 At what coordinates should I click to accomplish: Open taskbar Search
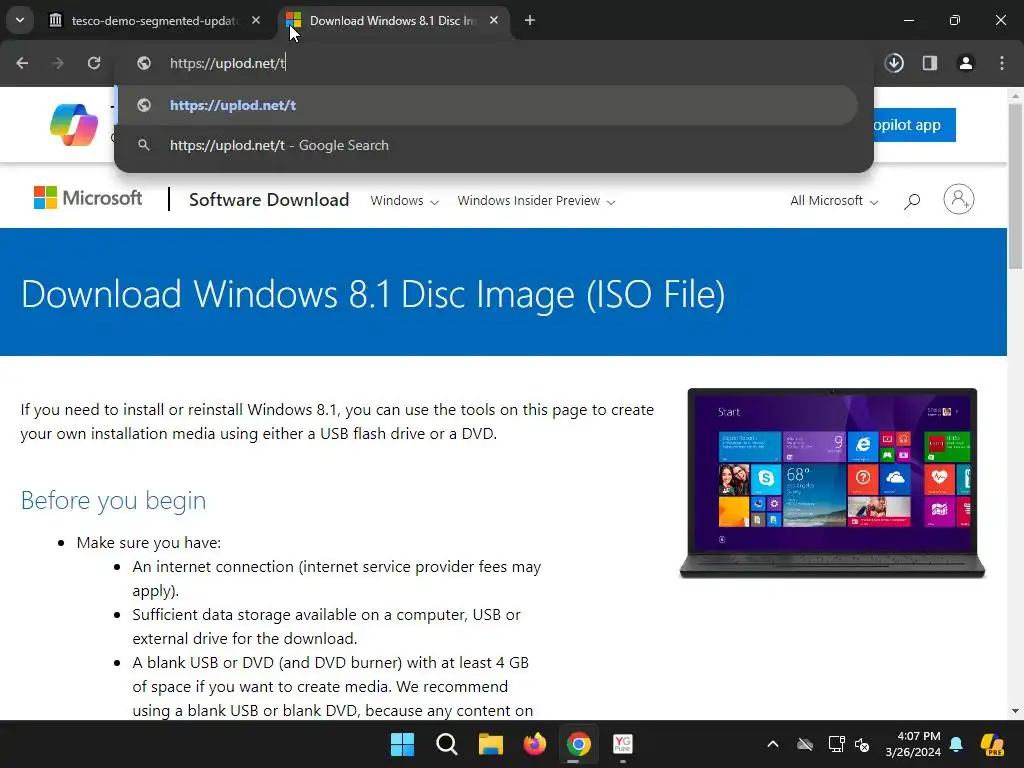pyautogui.click(x=447, y=744)
